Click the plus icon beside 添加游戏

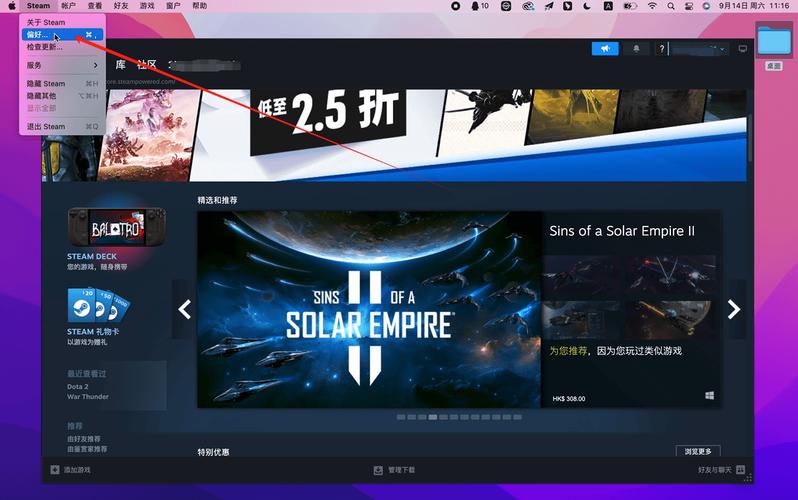pos(54,469)
